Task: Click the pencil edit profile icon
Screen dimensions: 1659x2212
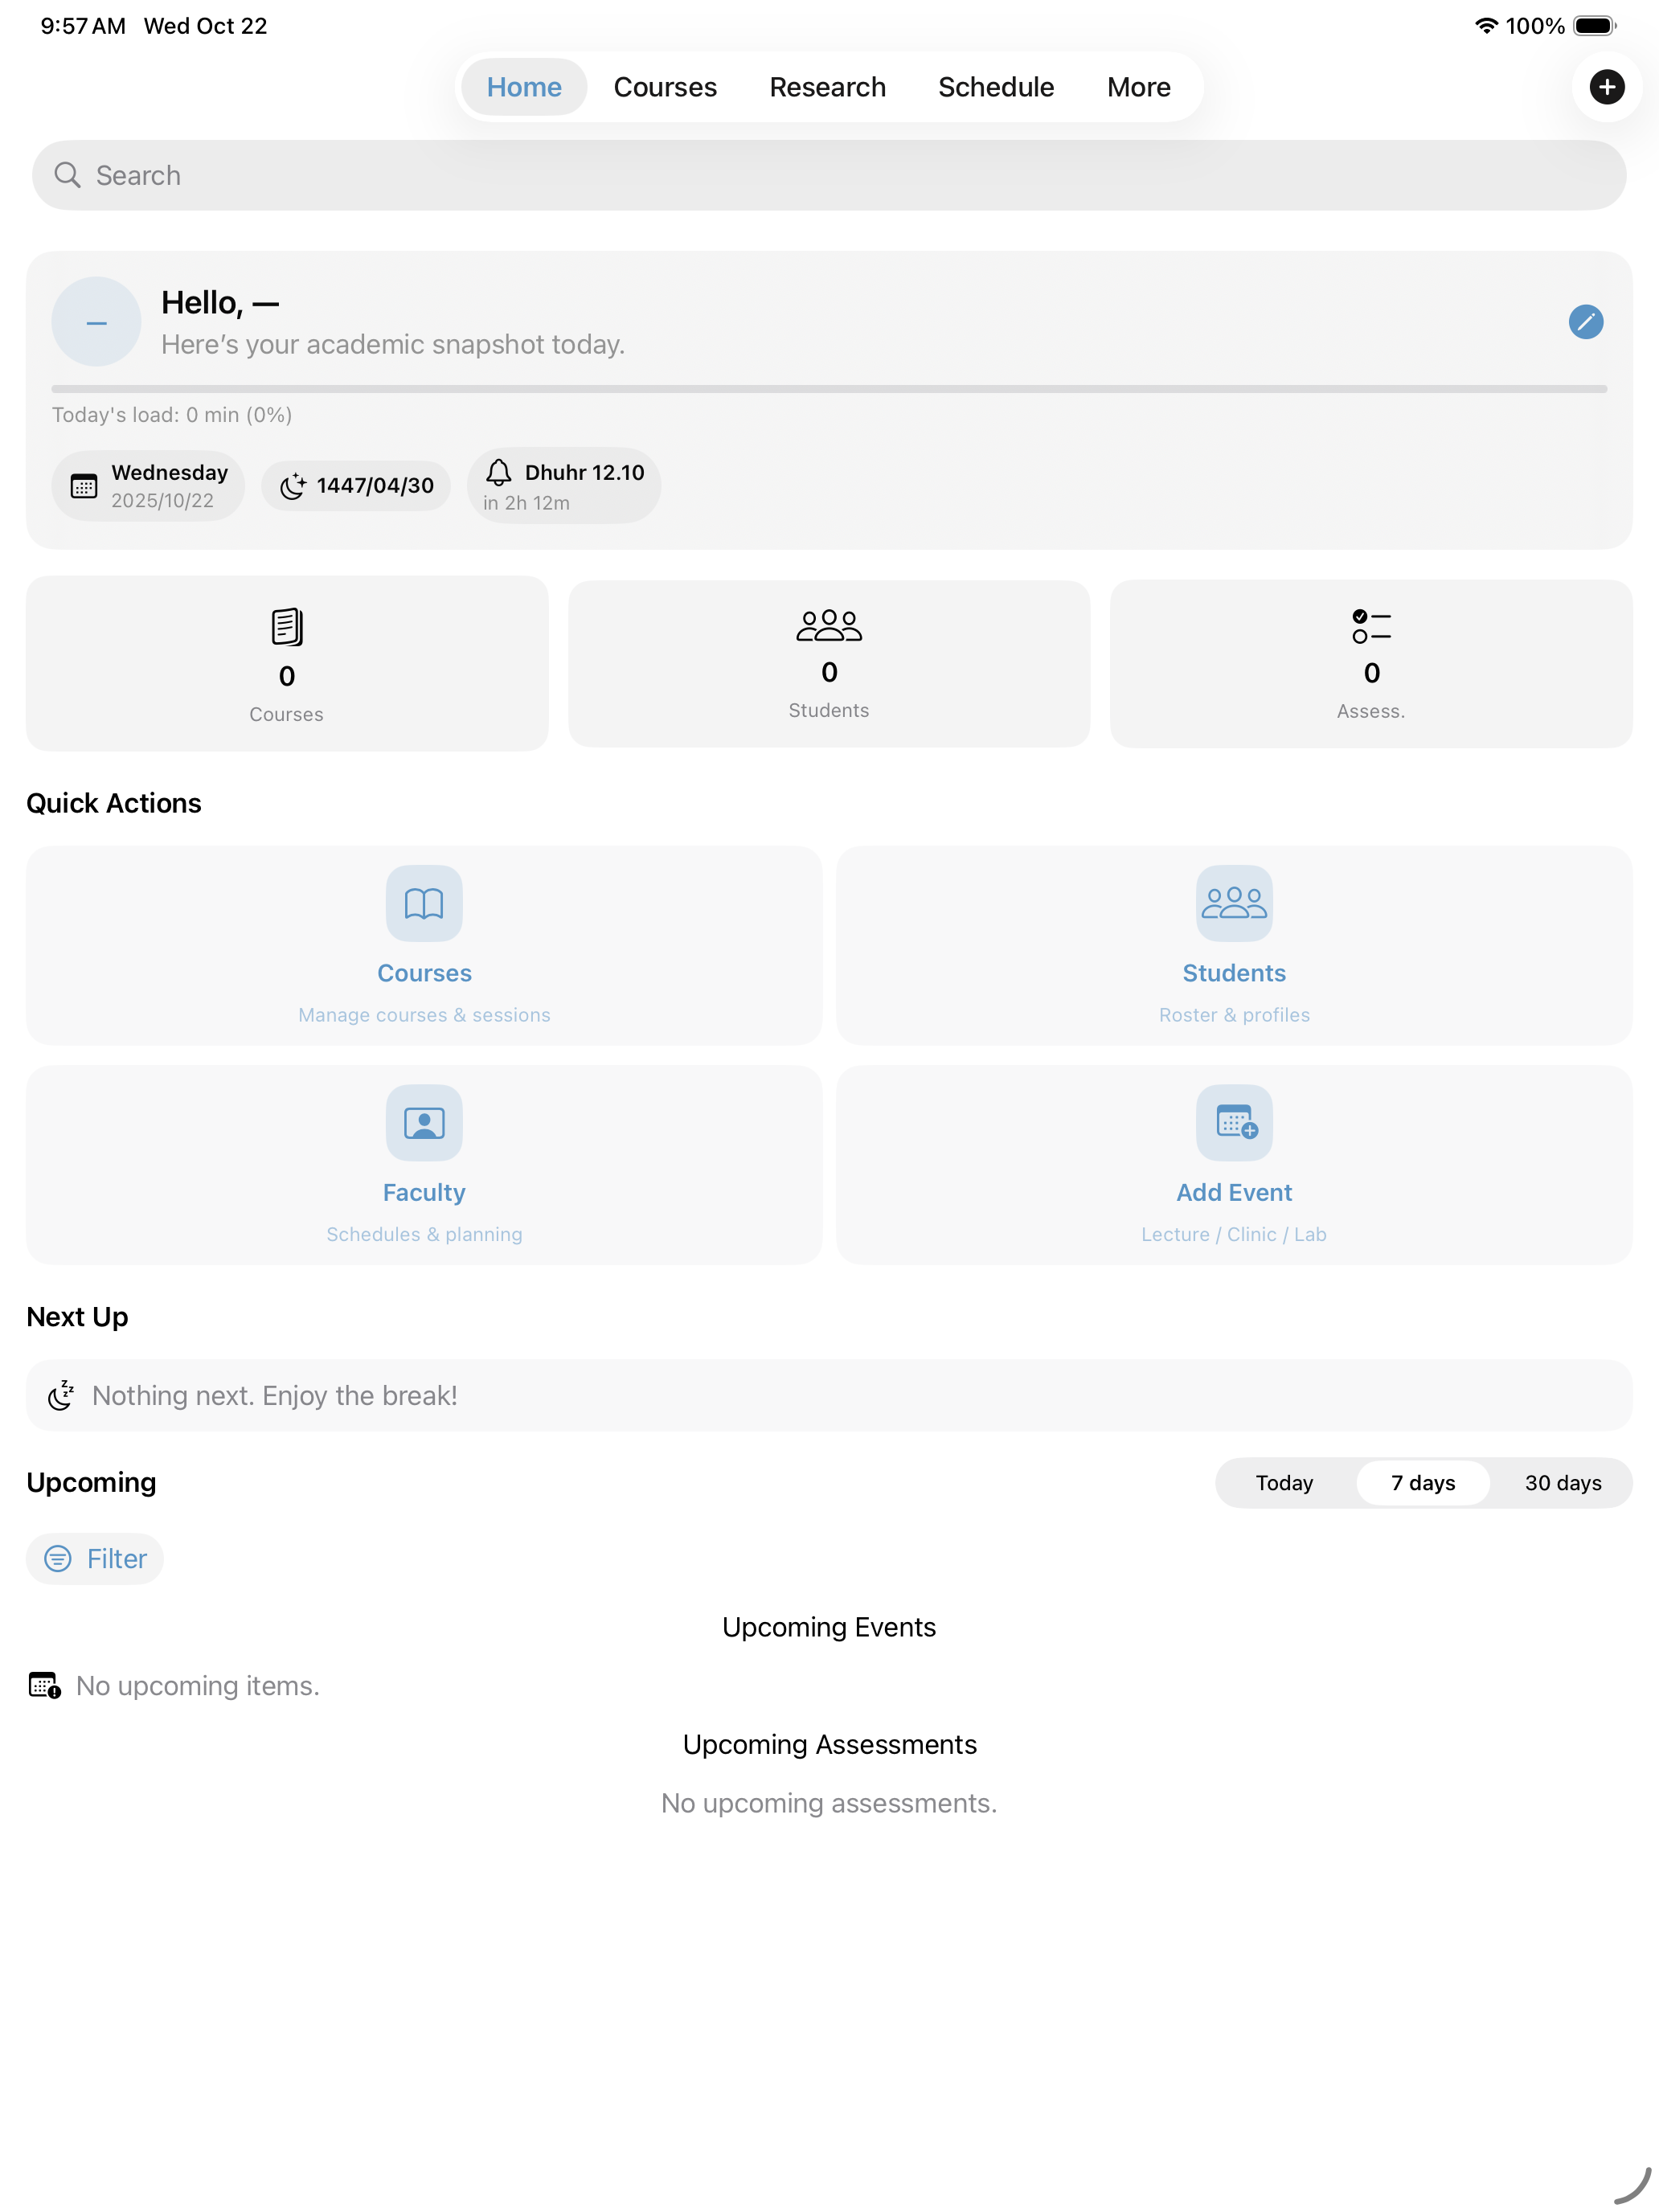Action: (1585, 322)
